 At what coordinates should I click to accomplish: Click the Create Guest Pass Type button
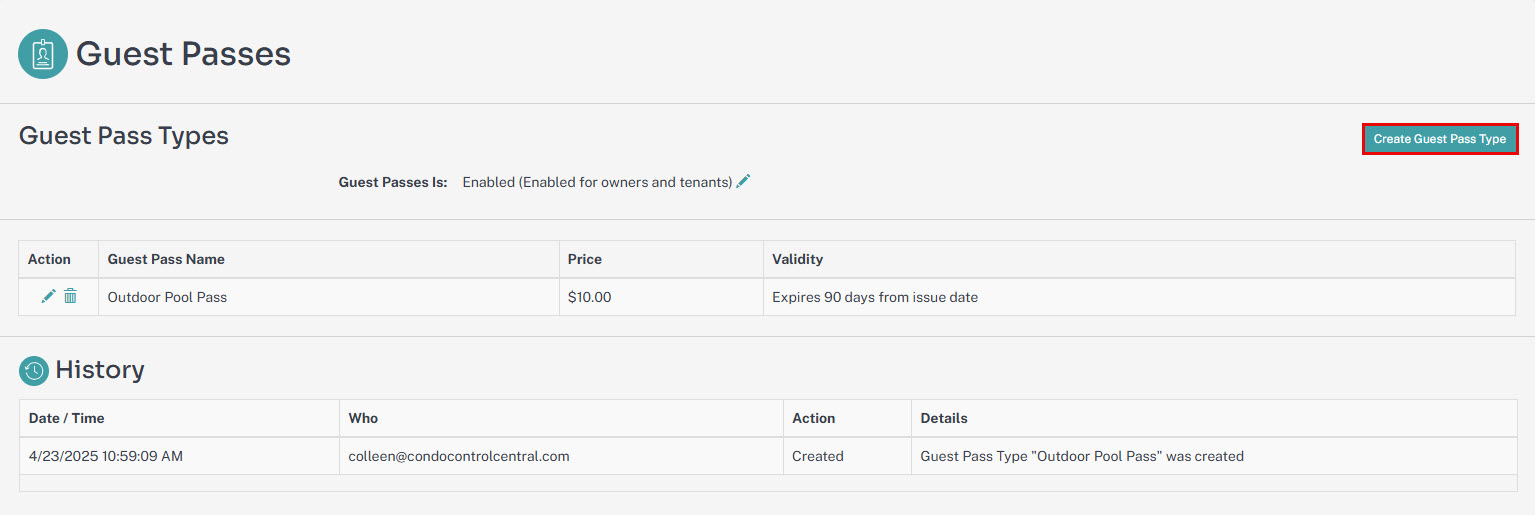[x=1440, y=139]
